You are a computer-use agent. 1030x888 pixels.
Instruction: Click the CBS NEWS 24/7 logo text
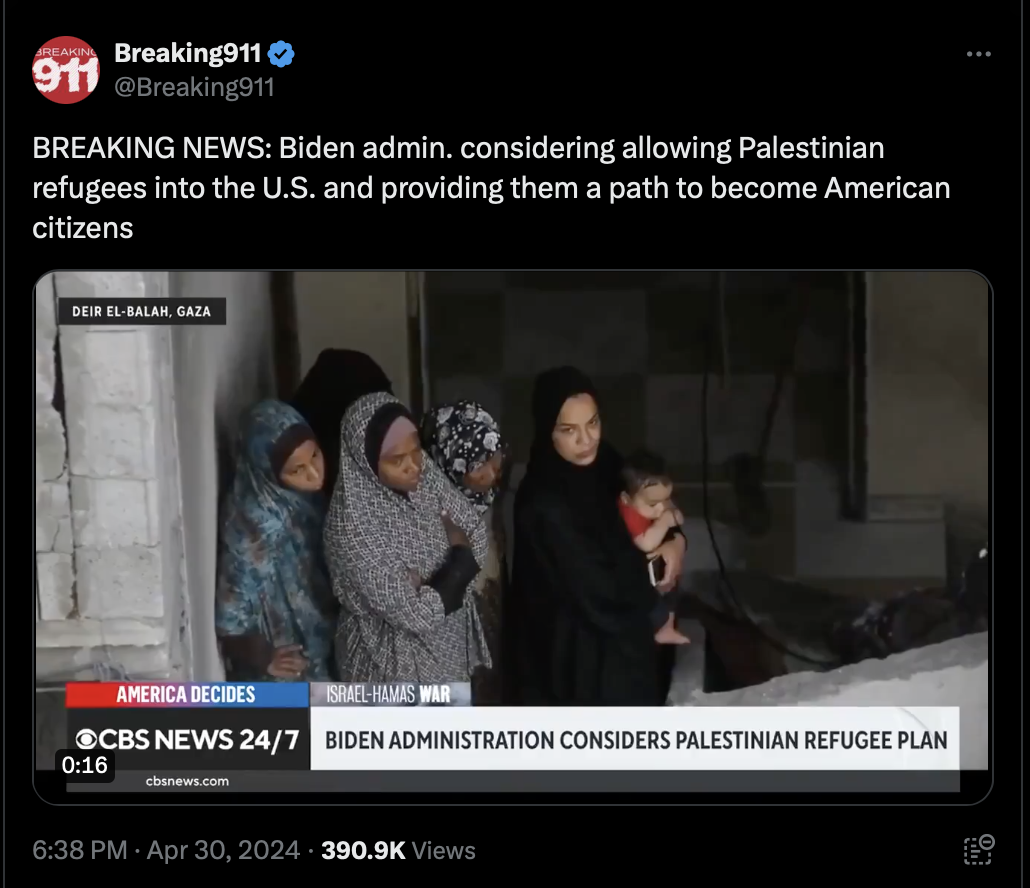(188, 740)
